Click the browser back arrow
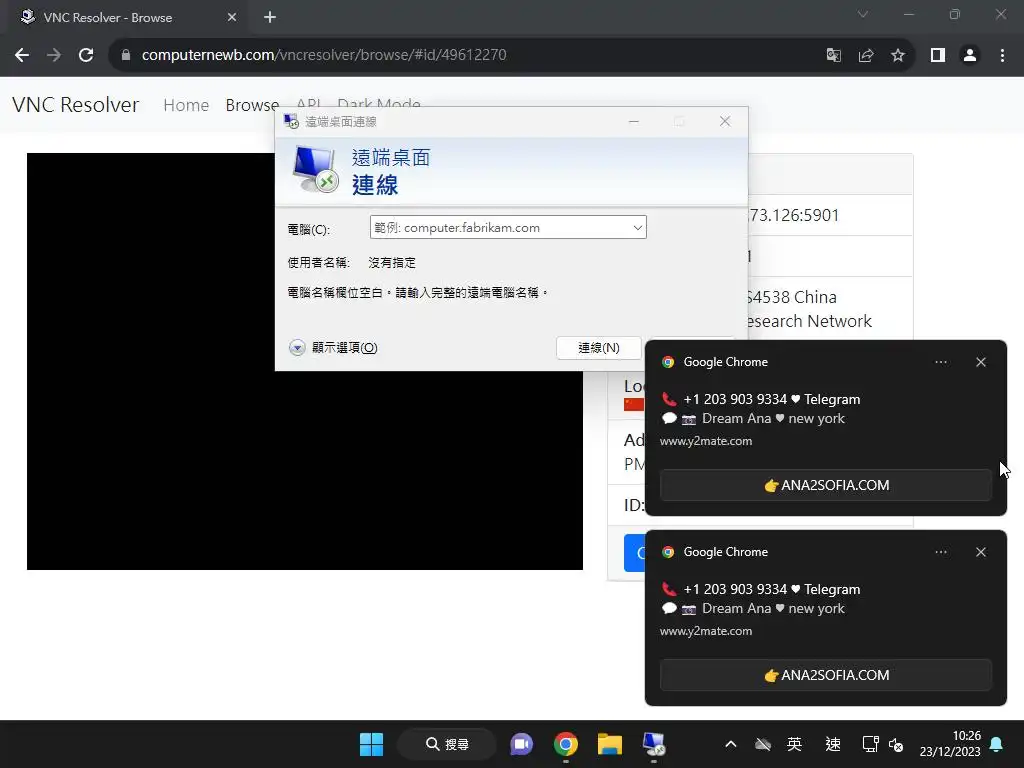The image size is (1024, 768). click(x=22, y=55)
